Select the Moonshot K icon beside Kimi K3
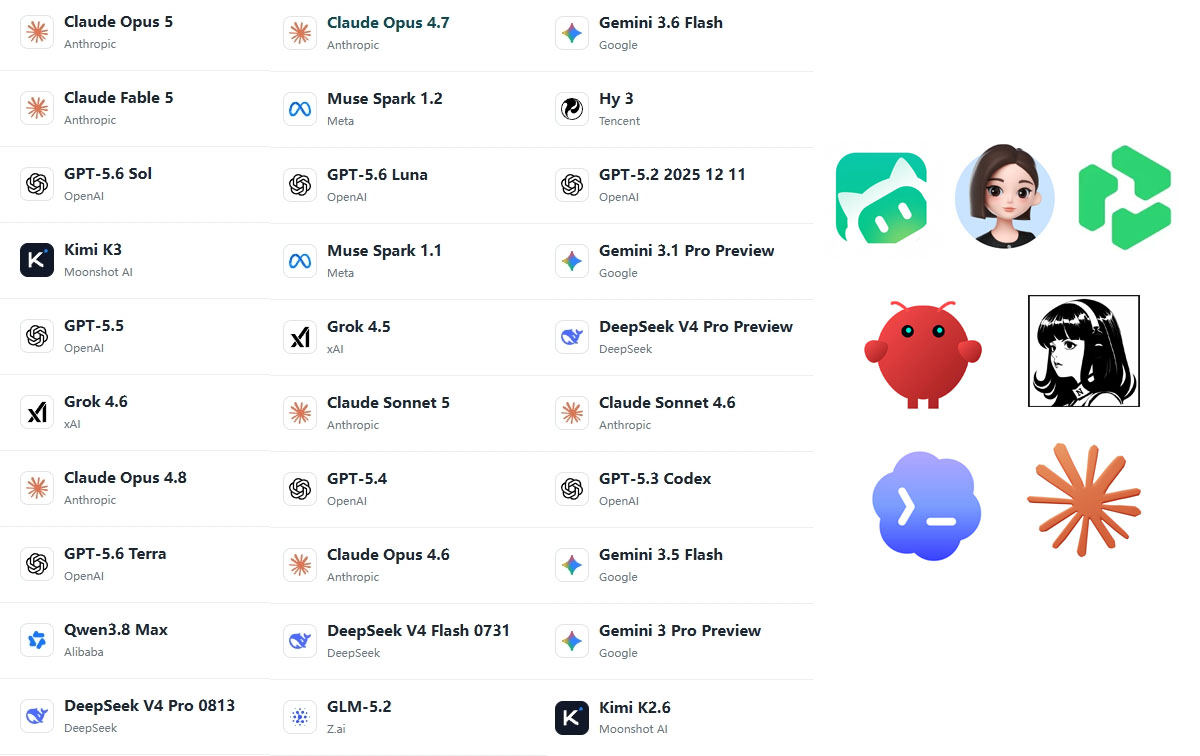 click(37, 259)
